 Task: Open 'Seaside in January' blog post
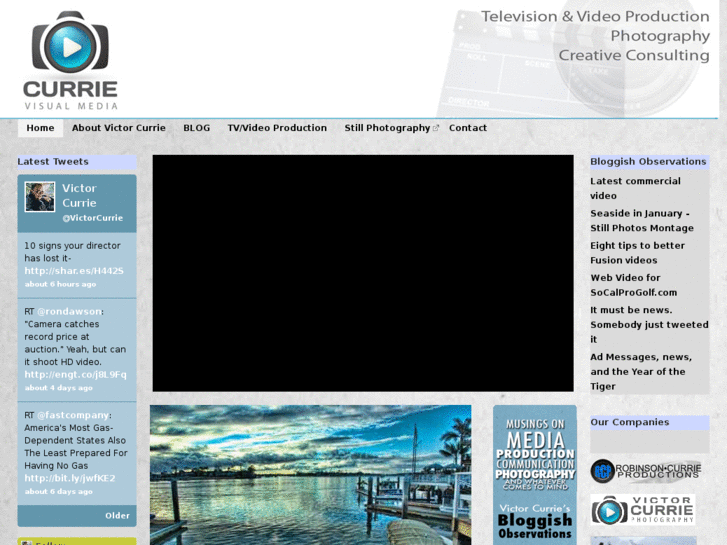tap(642, 221)
